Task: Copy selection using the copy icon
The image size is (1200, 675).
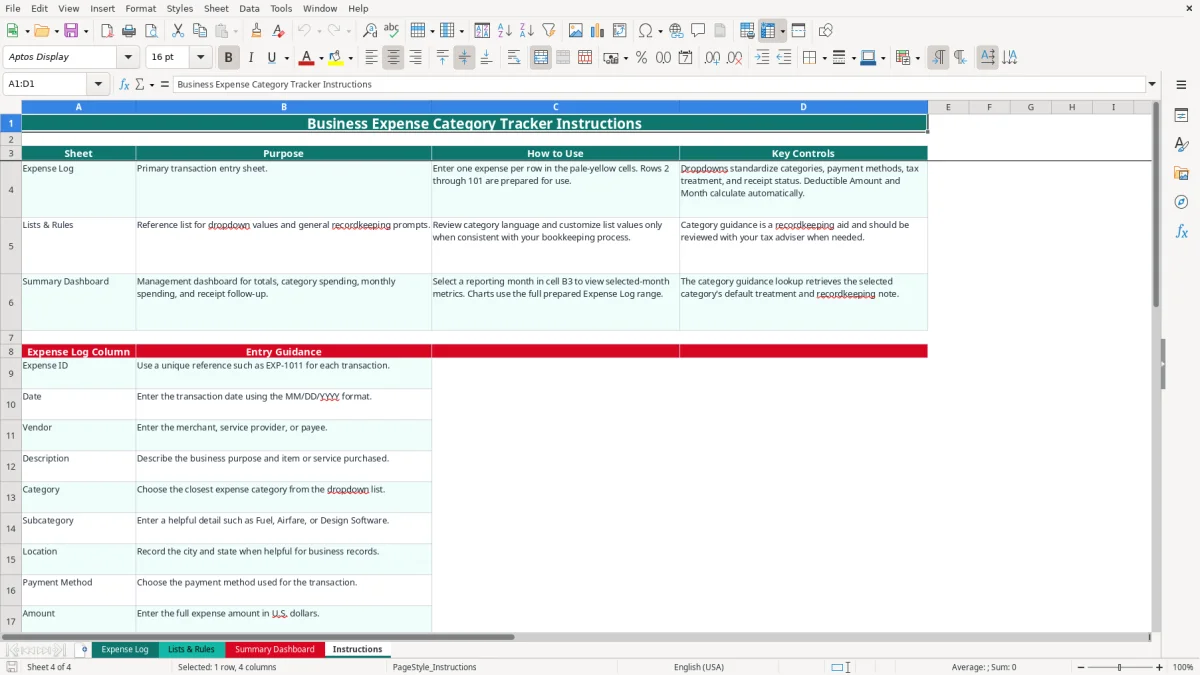Action: [199, 31]
